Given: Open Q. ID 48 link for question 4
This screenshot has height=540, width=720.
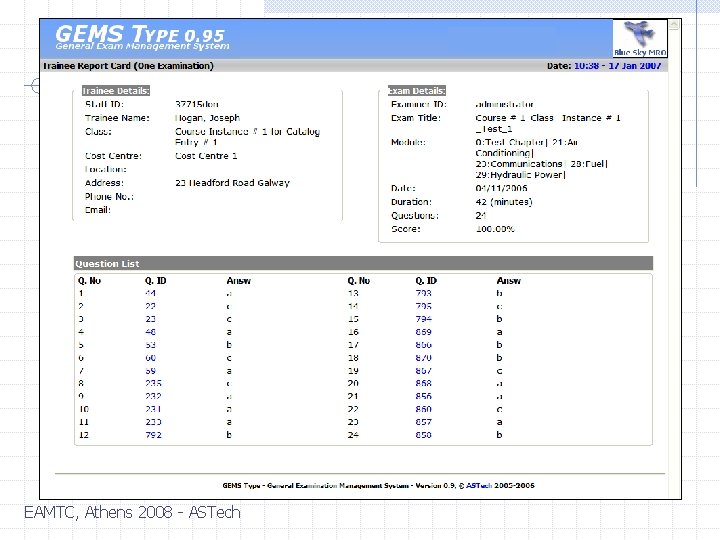Looking at the screenshot, I should tap(151, 332).
